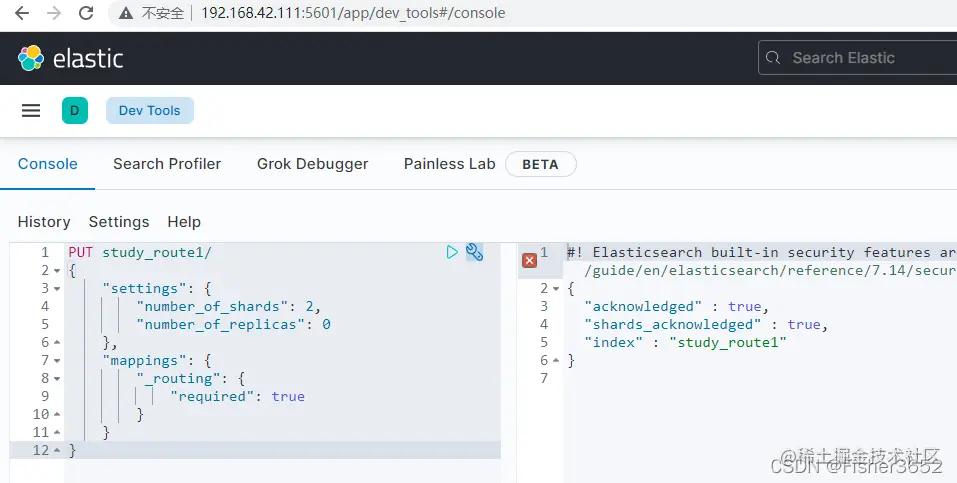Click editor line number 5
The width and height of the screenshot is (957, 483).
(45, 324)
